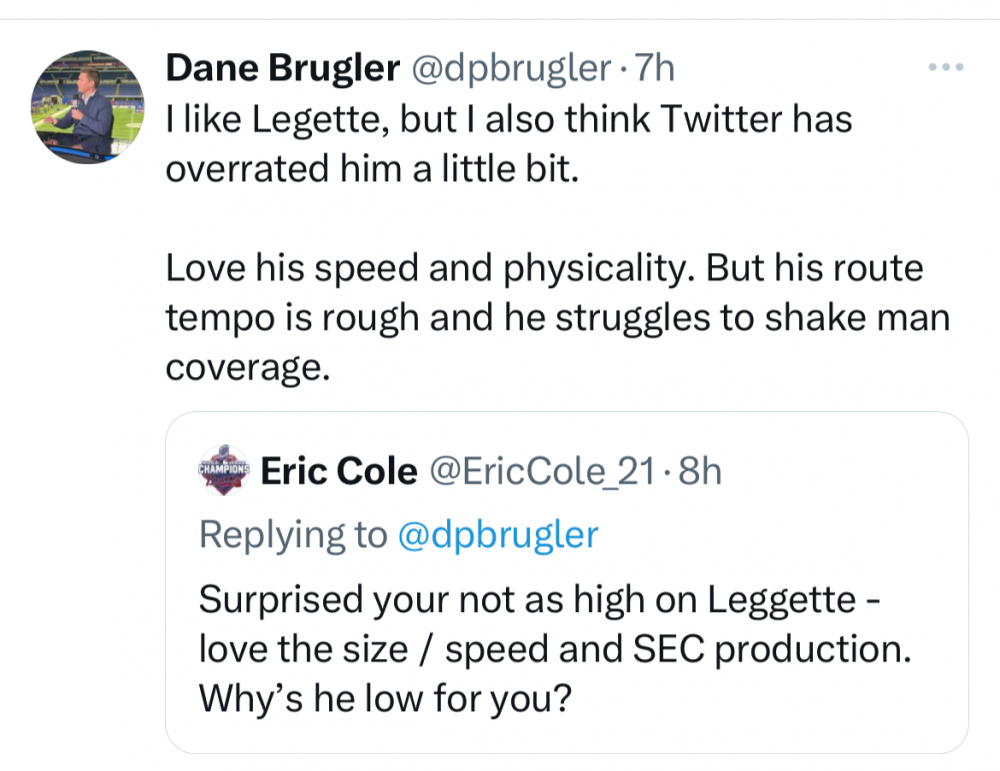Click tweet line "I like Legette, but I also"
The image size is (1000, 771).
pos(508,120)
